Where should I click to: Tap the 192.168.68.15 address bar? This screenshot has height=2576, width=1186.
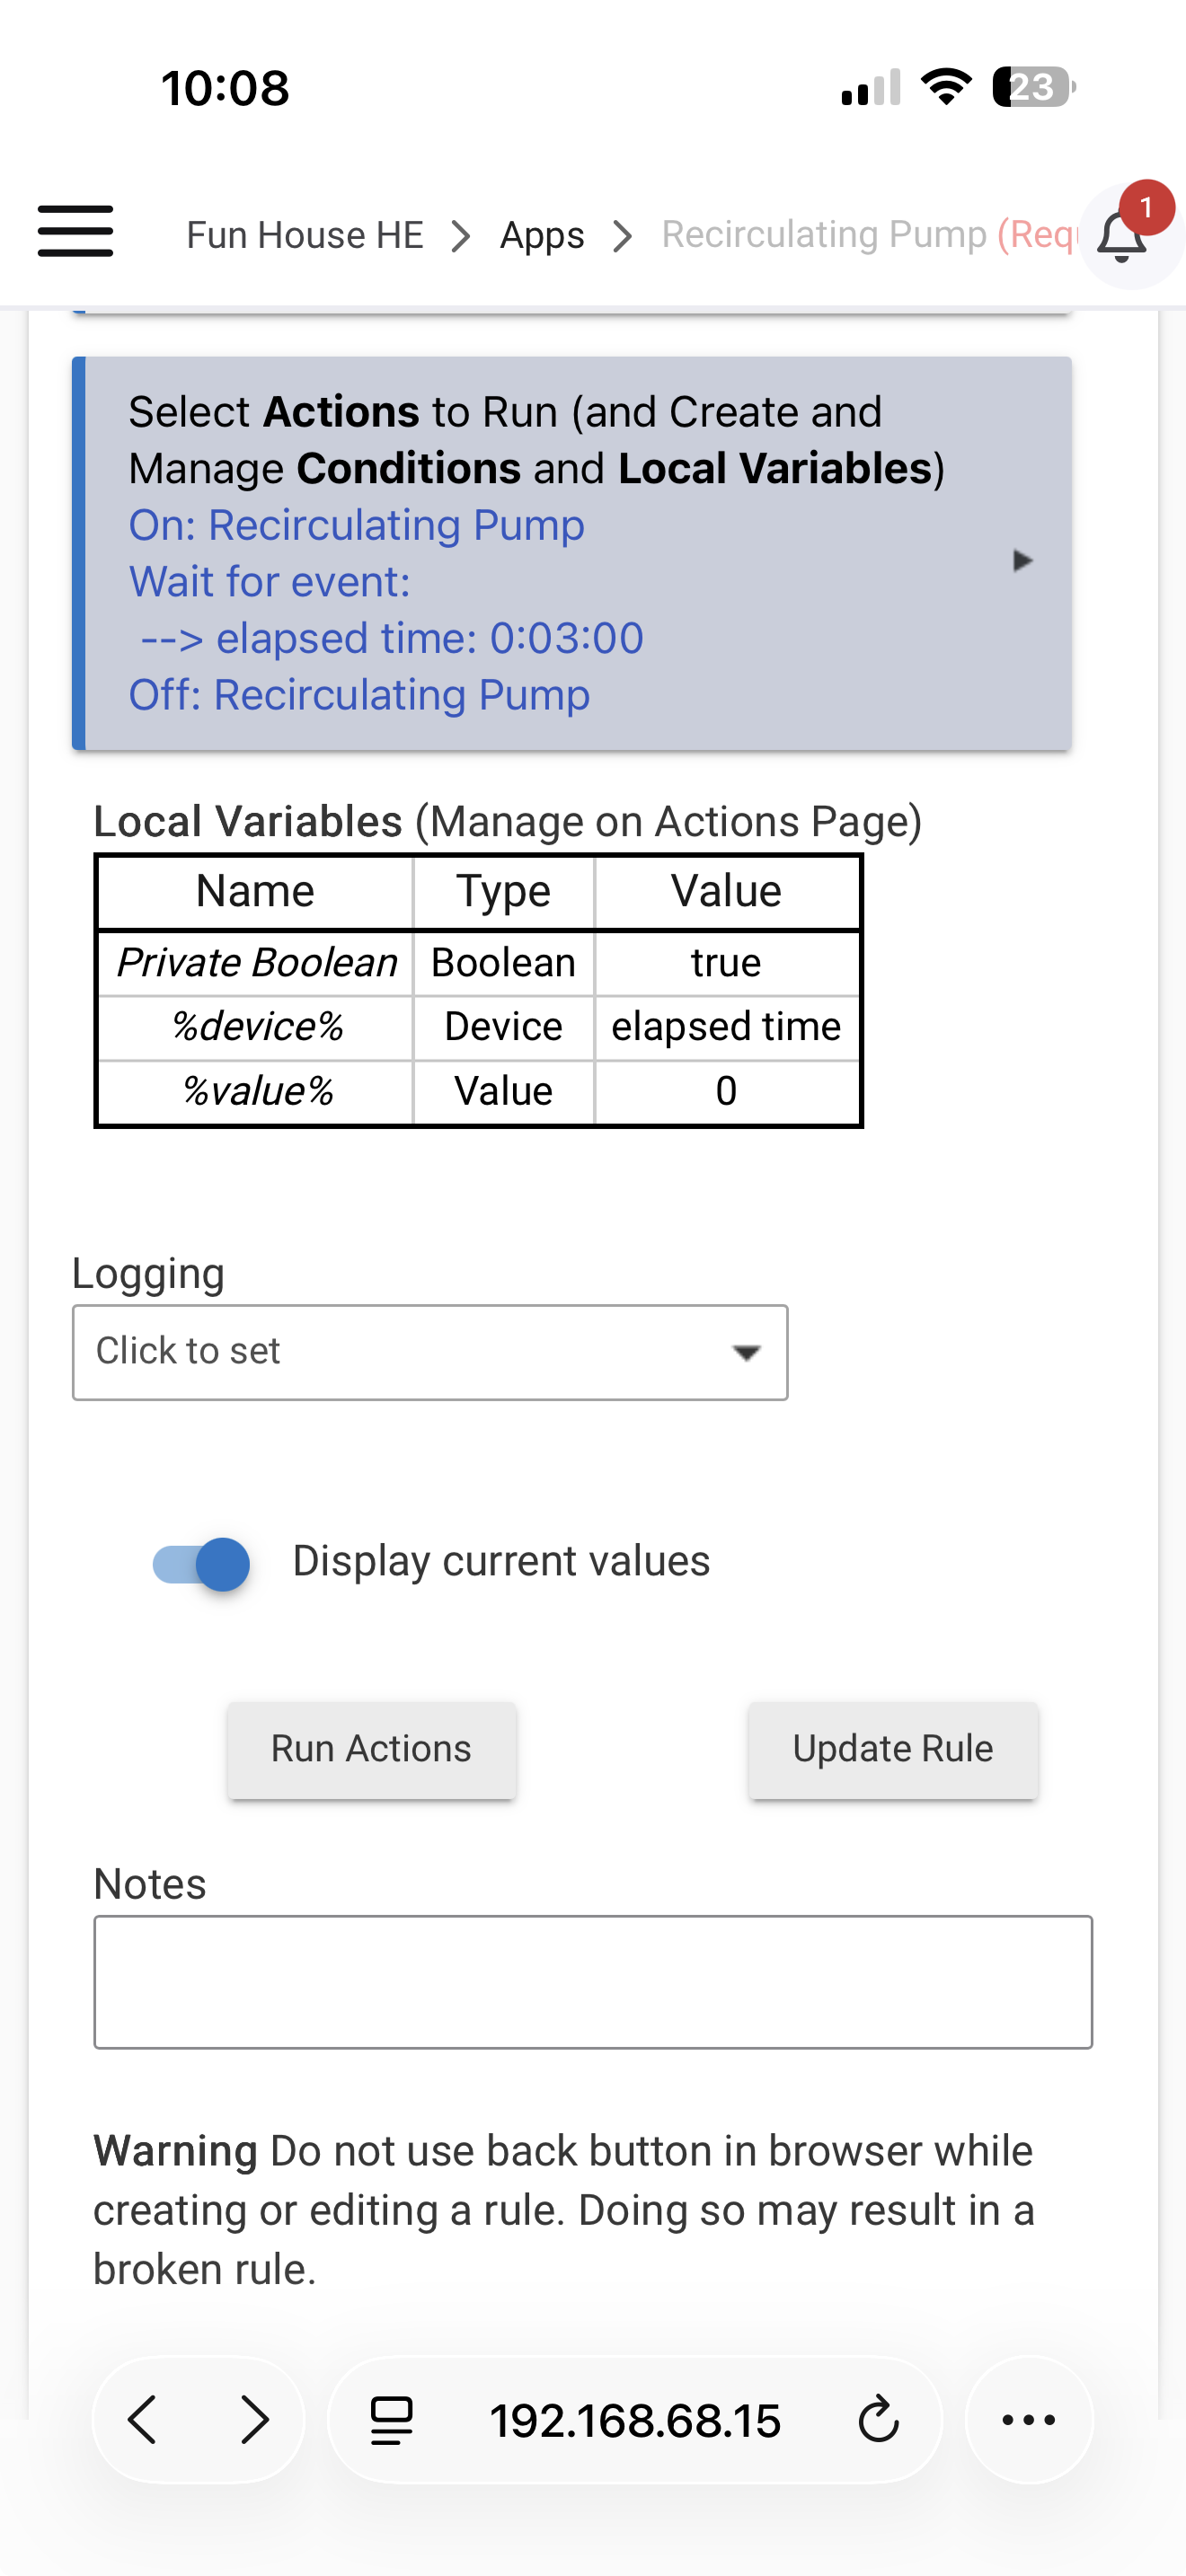(x=634, y=2421)
